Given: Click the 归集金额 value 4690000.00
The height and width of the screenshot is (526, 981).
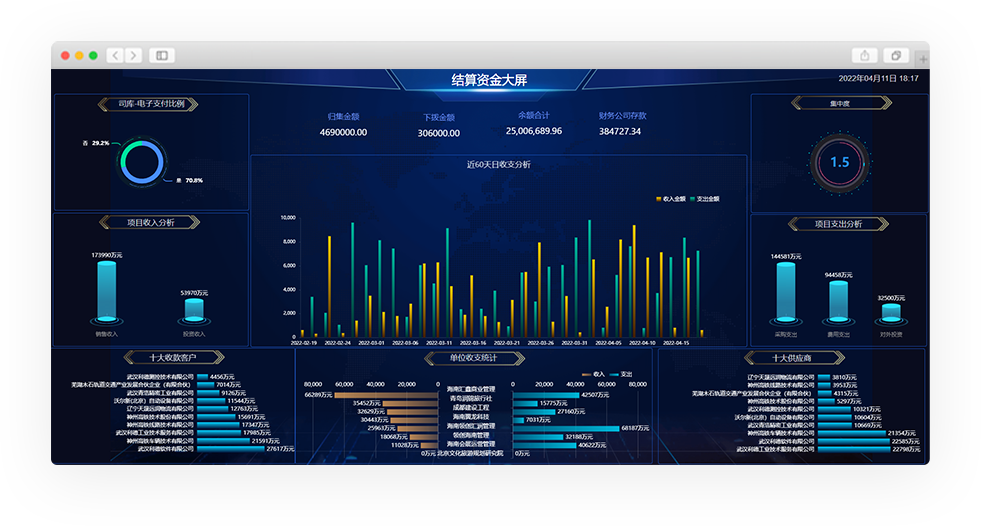Looking at the screenshot, I should [343, 132].
